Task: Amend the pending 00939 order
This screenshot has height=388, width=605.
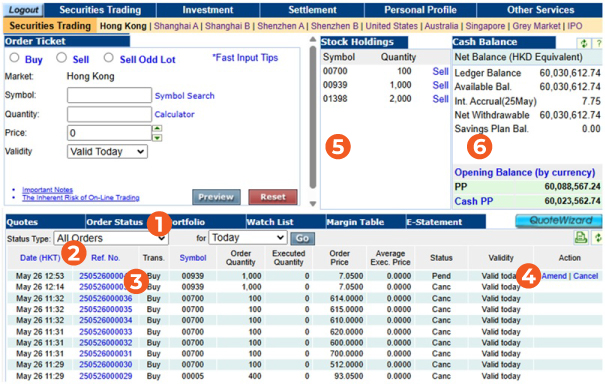Action: tap(554, 276)
